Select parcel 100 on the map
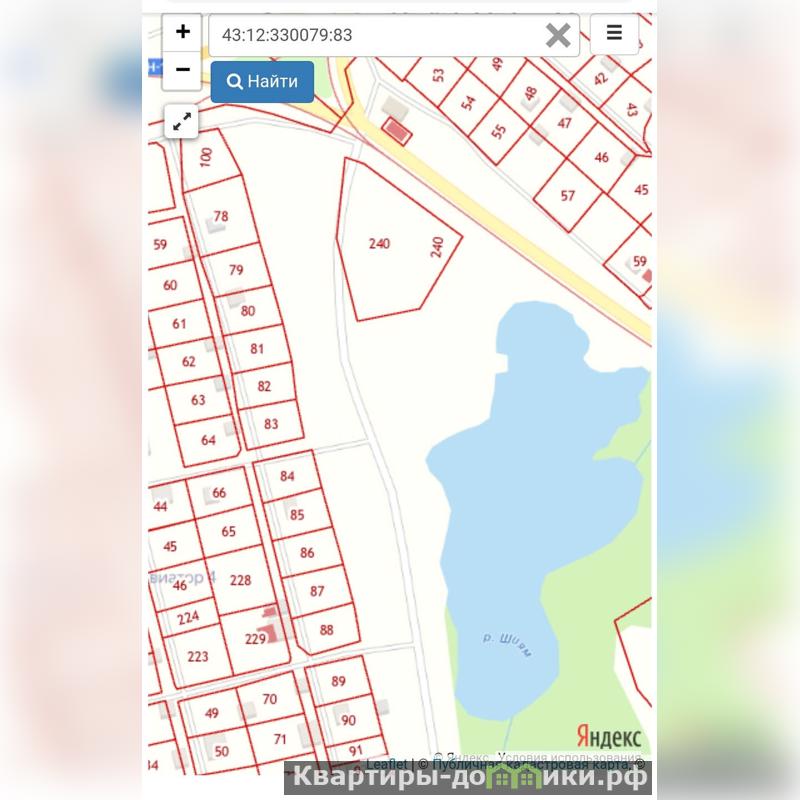 click(x=206, y=158)
